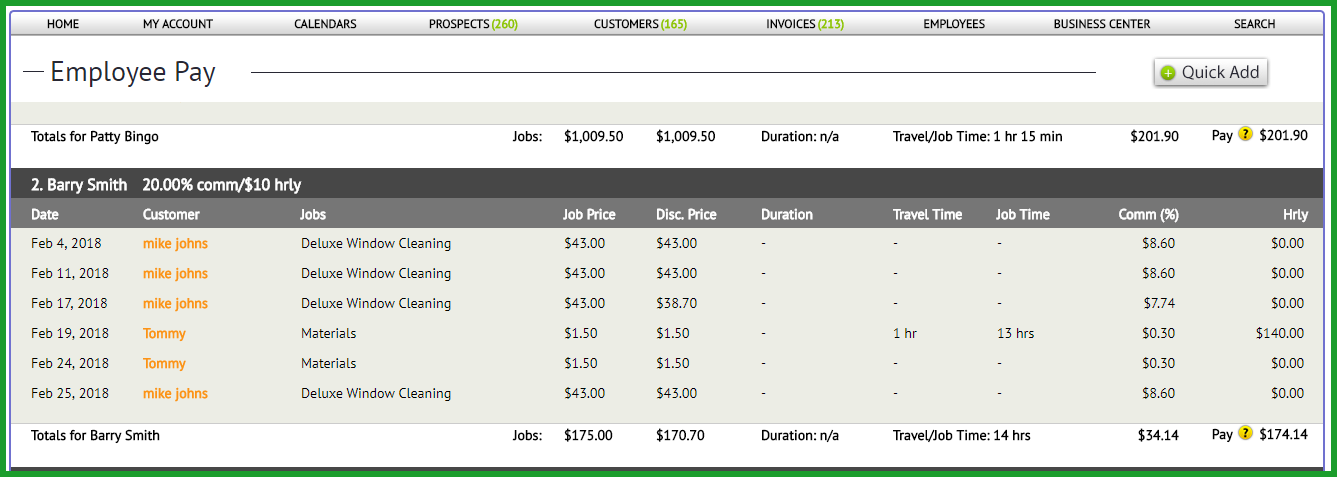
Task: Click the Date column header
Action: click(x=45, y=214)
